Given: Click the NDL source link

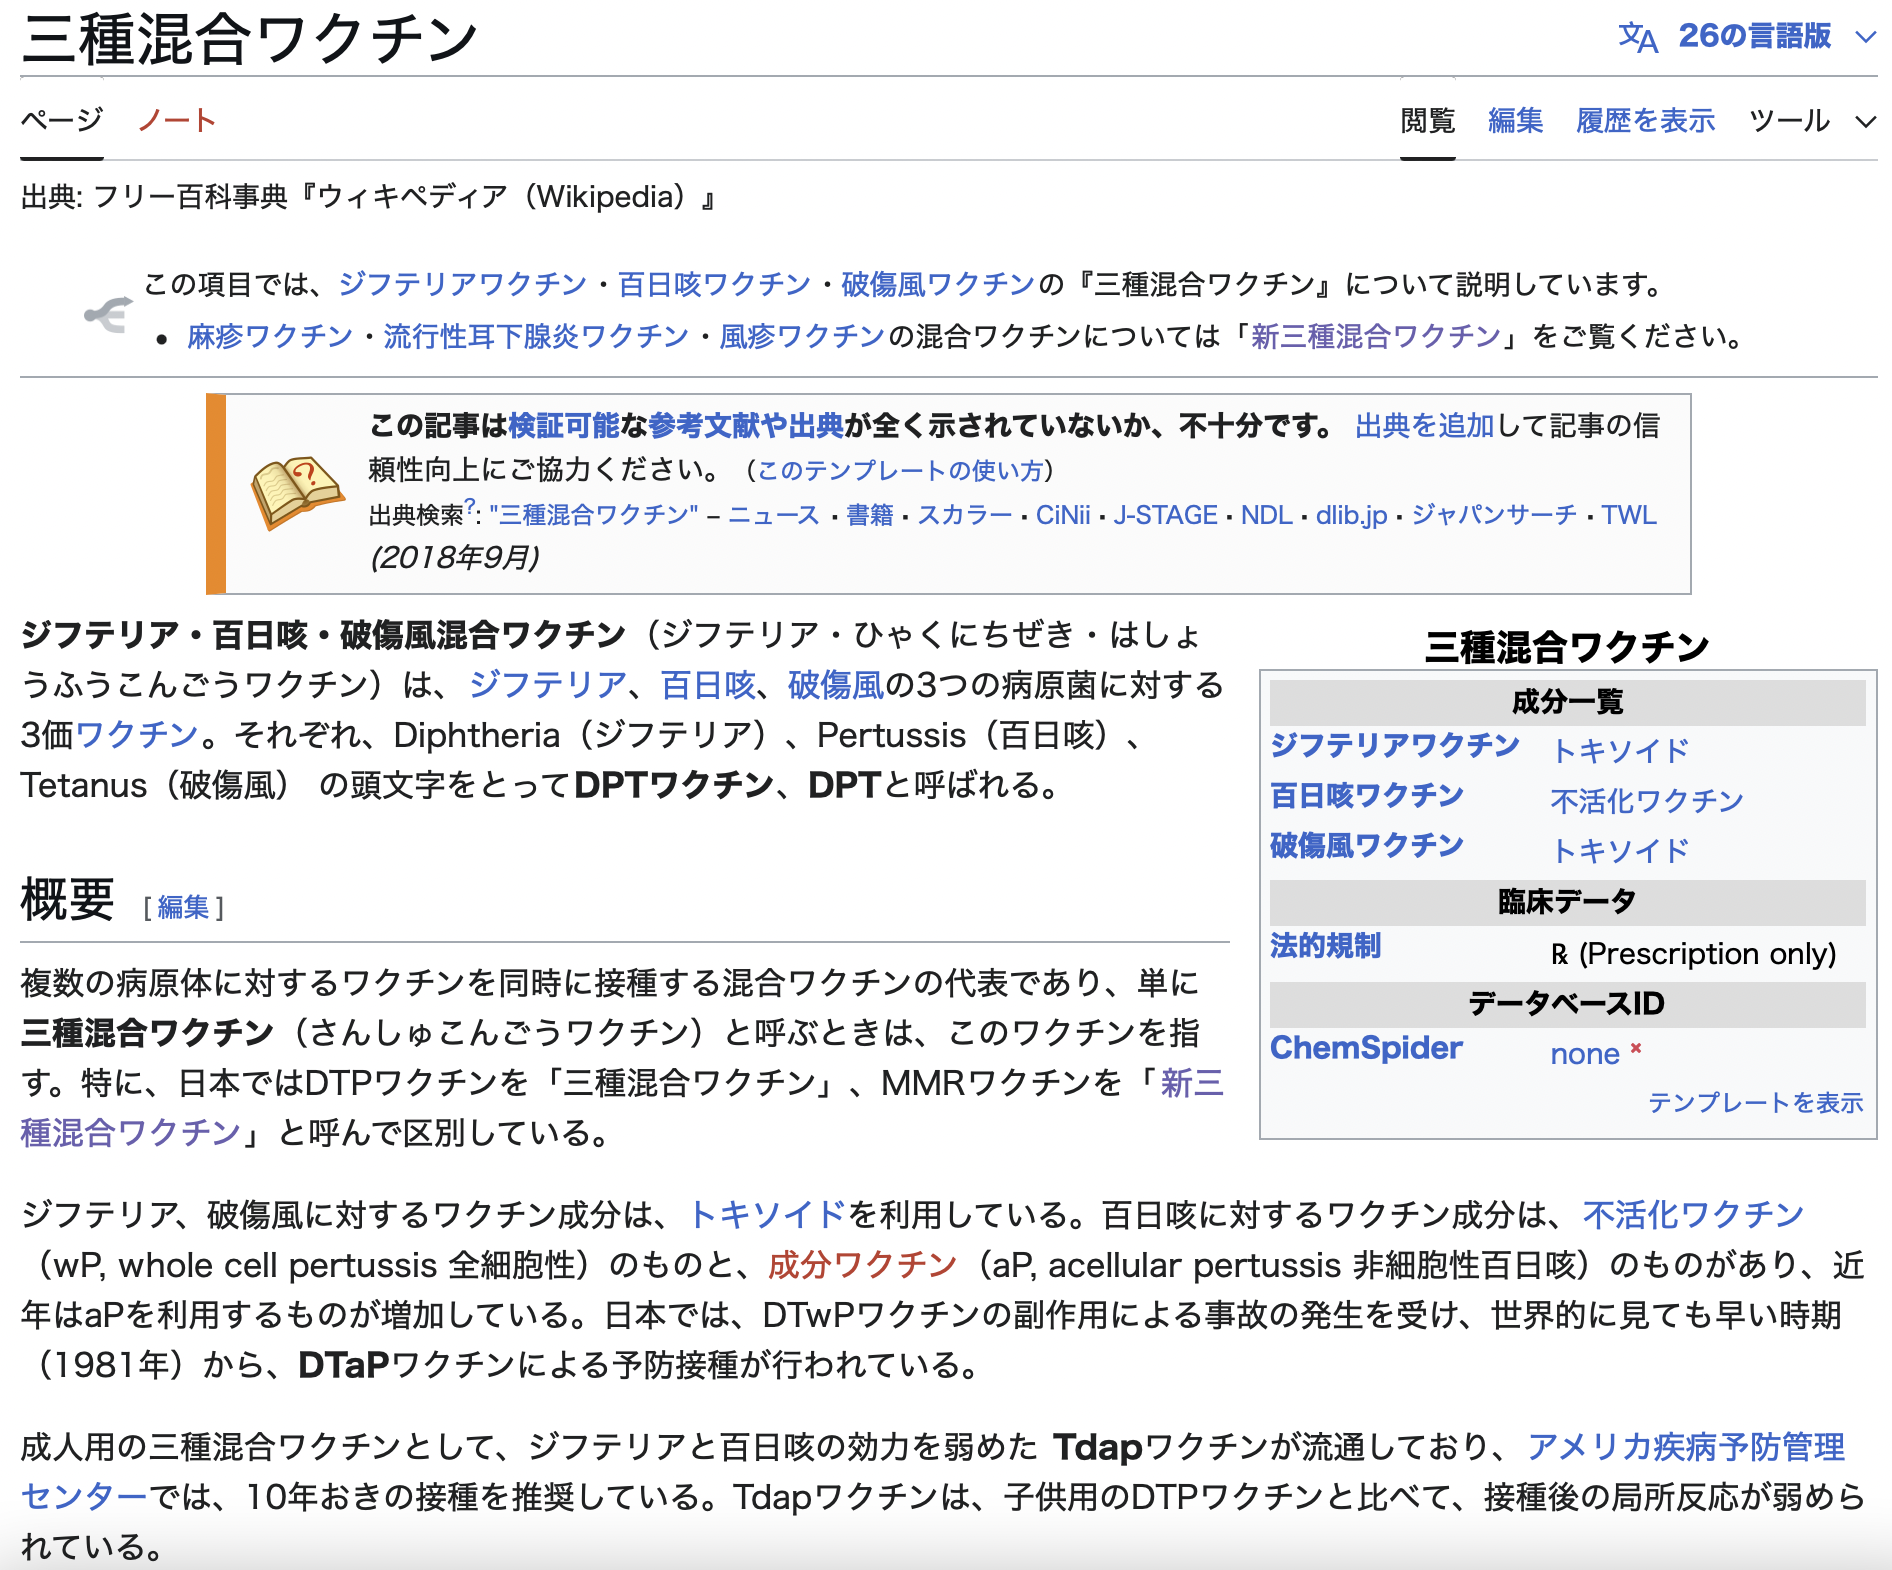Looking at the screenshot, I should pyautogui.click(x=1267, y=515).
